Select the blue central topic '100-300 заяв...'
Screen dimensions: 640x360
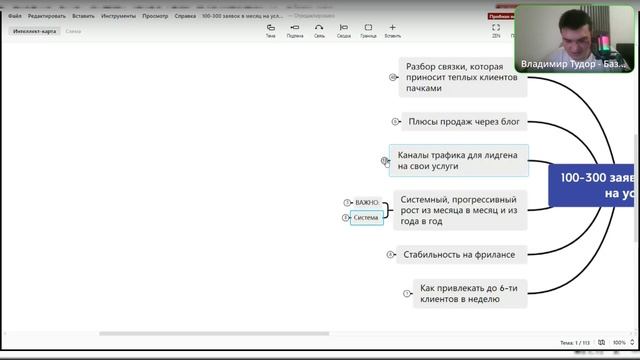point(592,185)
